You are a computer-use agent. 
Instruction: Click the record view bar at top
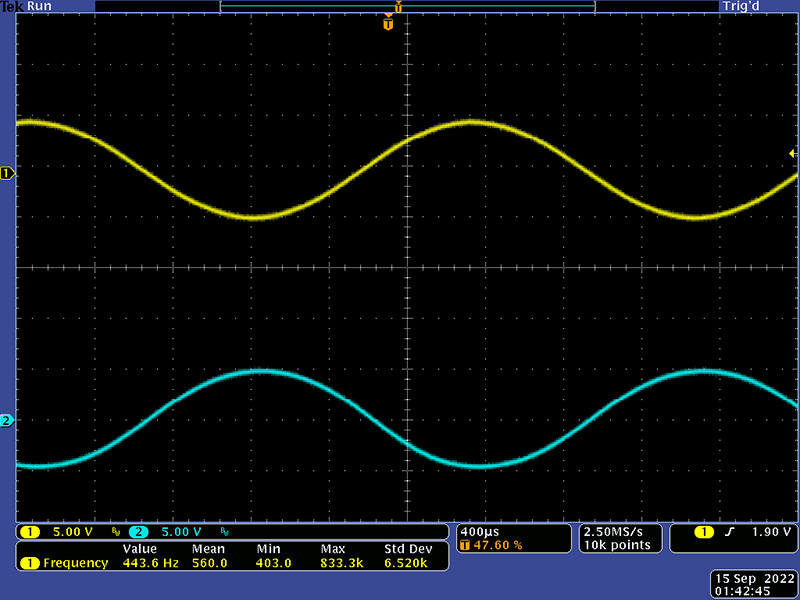408,6
